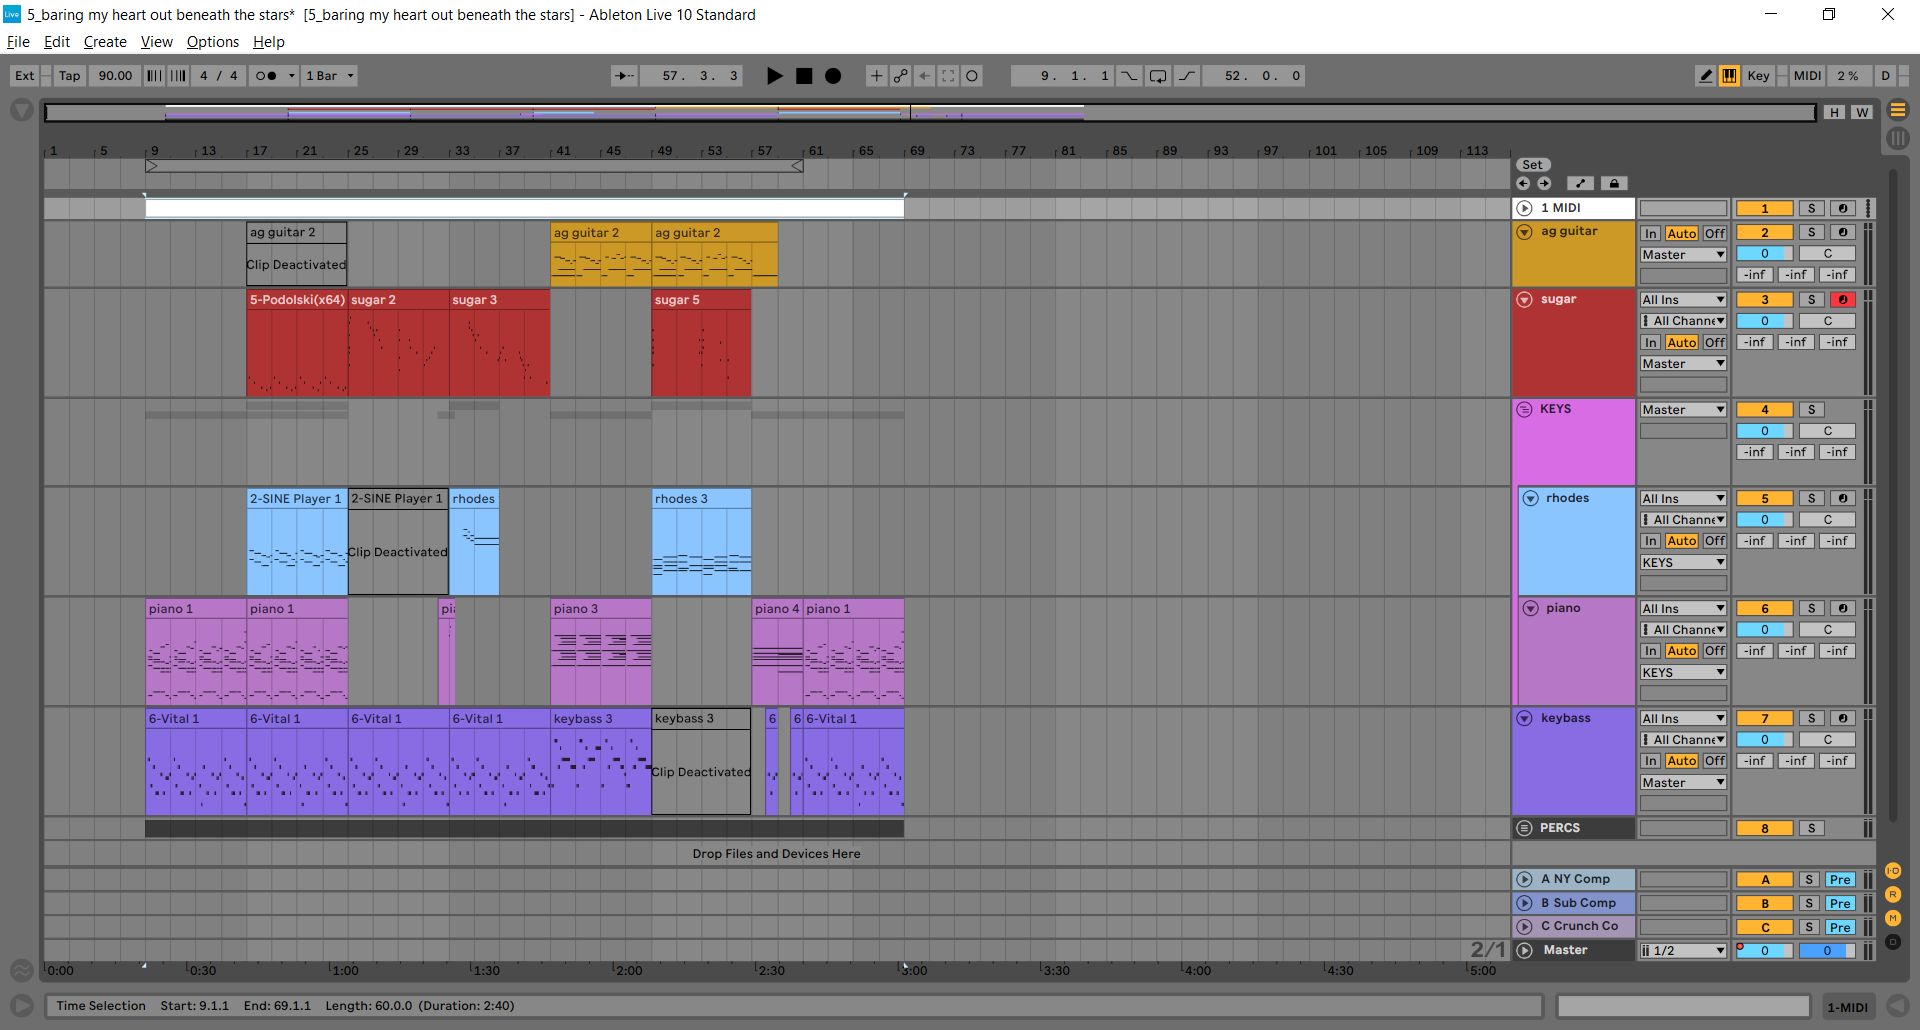Click the Set locator button
The width and height of the screenshot is (1920, 1030).
click(x=1533, y=165)
